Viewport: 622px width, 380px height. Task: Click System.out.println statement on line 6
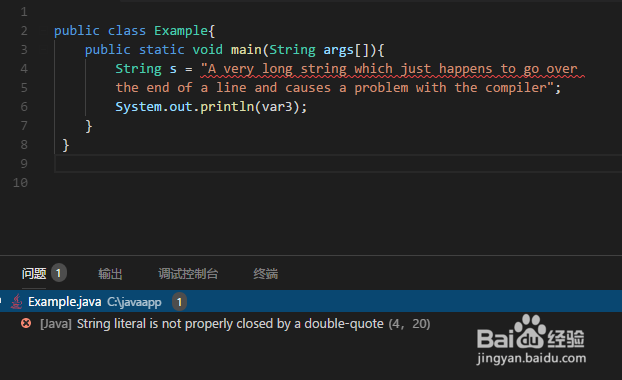pyautogui.click(x=211, y=107)
